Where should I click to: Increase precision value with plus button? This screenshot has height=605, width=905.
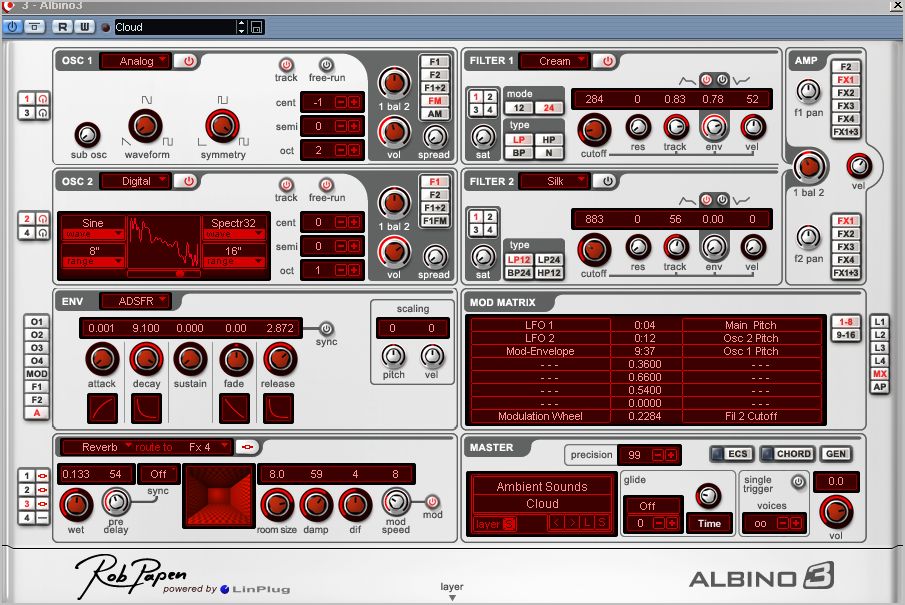[x=671, y=455]
